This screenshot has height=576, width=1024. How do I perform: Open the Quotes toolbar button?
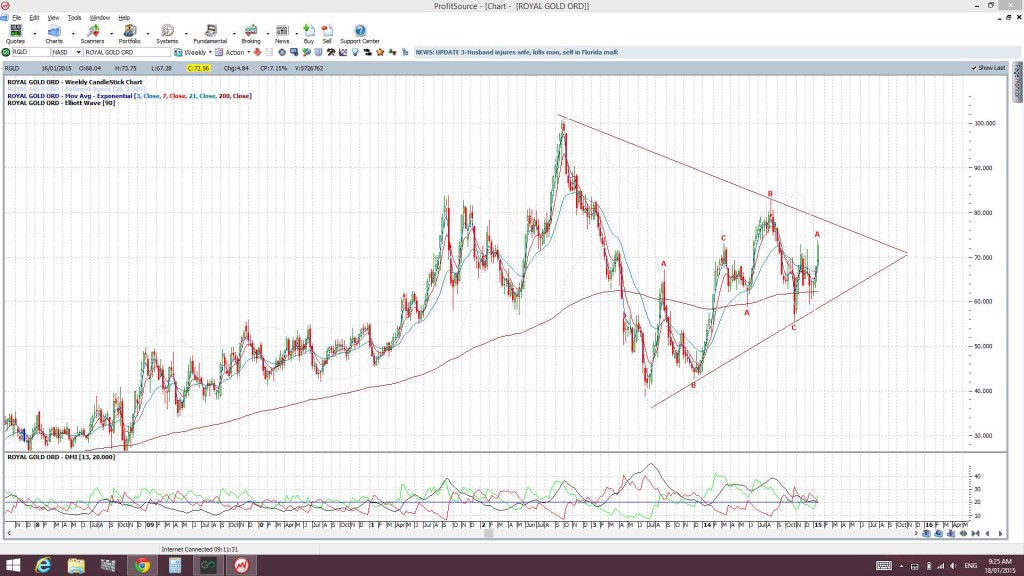coord(15,34)
